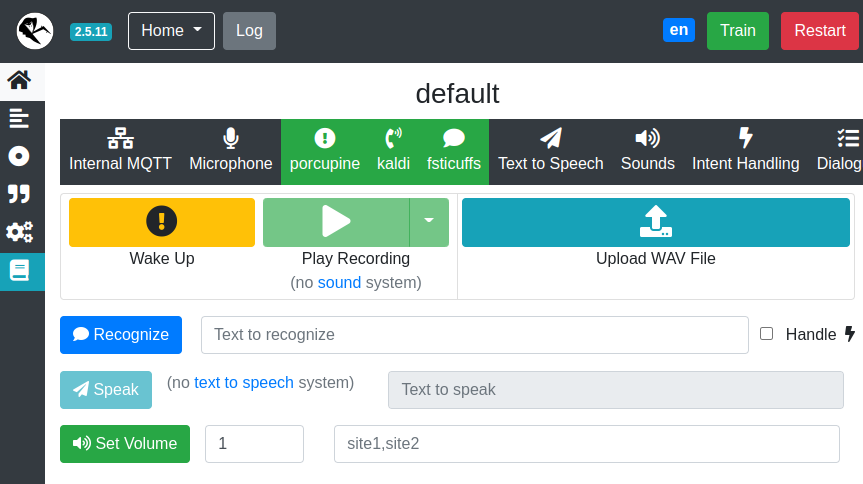Screen dimensions: 863x484
Task: Follow the 'text to speech' link
Action: pyautogui.click(x=244, y=382)
